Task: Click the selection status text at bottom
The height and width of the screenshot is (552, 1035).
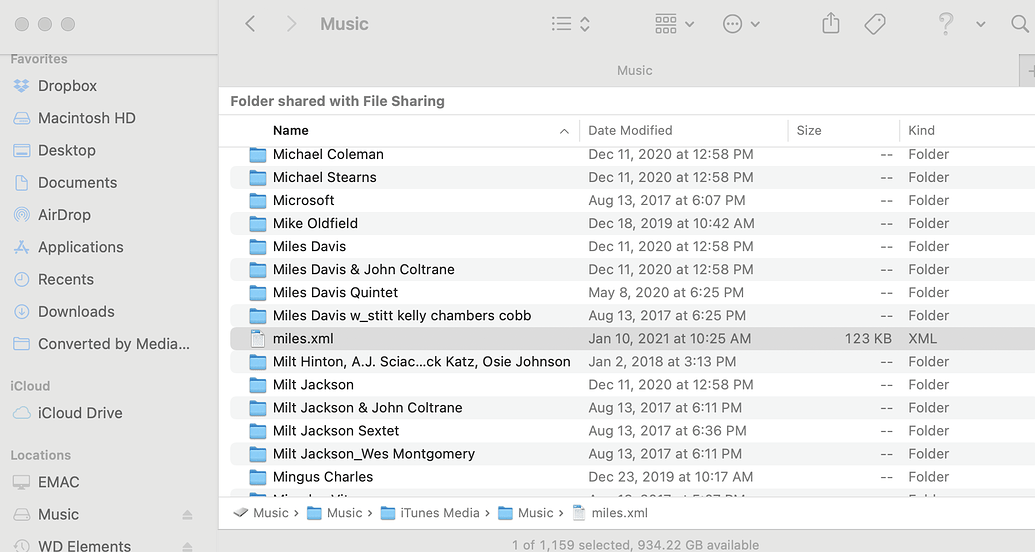Action: pos(635,545)
